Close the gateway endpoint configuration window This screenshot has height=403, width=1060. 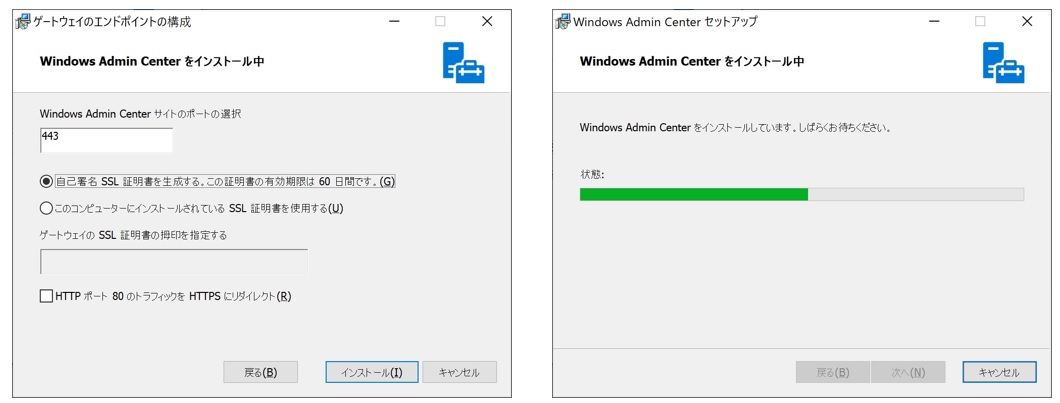(487, 21)
